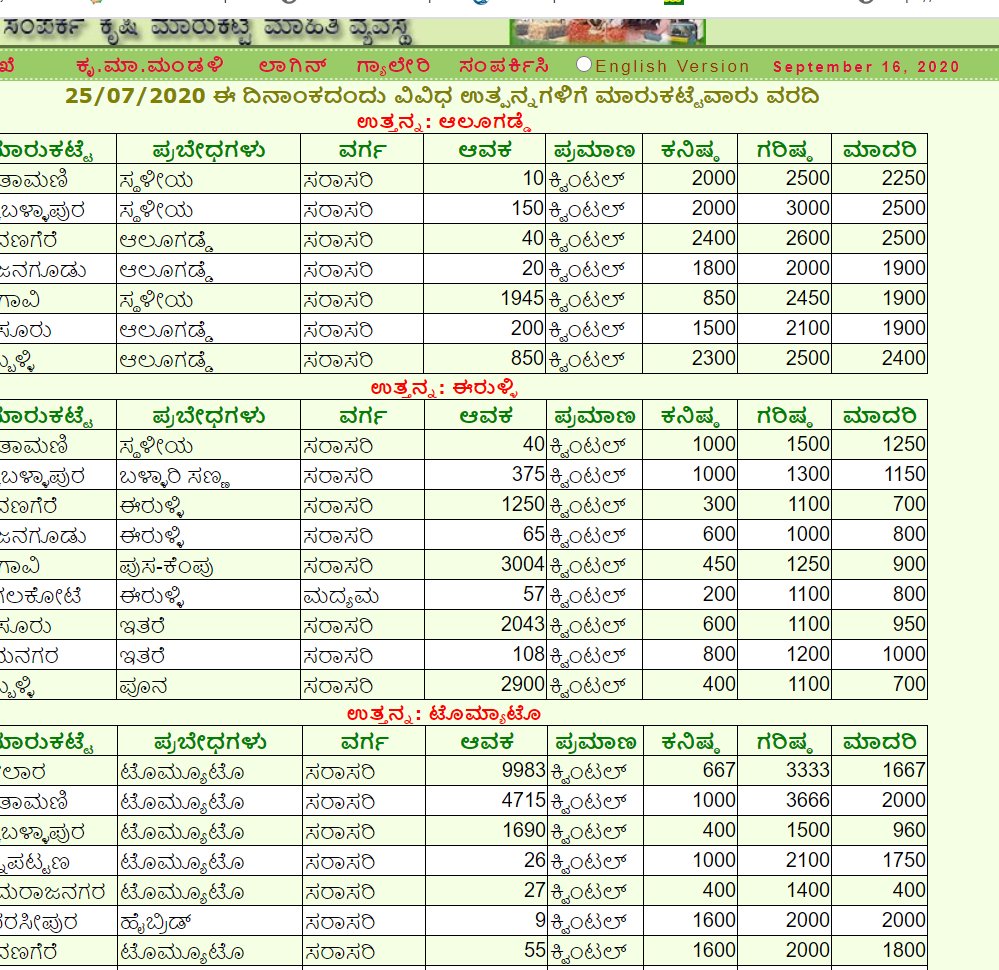The height and width of the screenshot is (970, 999).
Task: Click onion model price 950
Action: point(909,624)
